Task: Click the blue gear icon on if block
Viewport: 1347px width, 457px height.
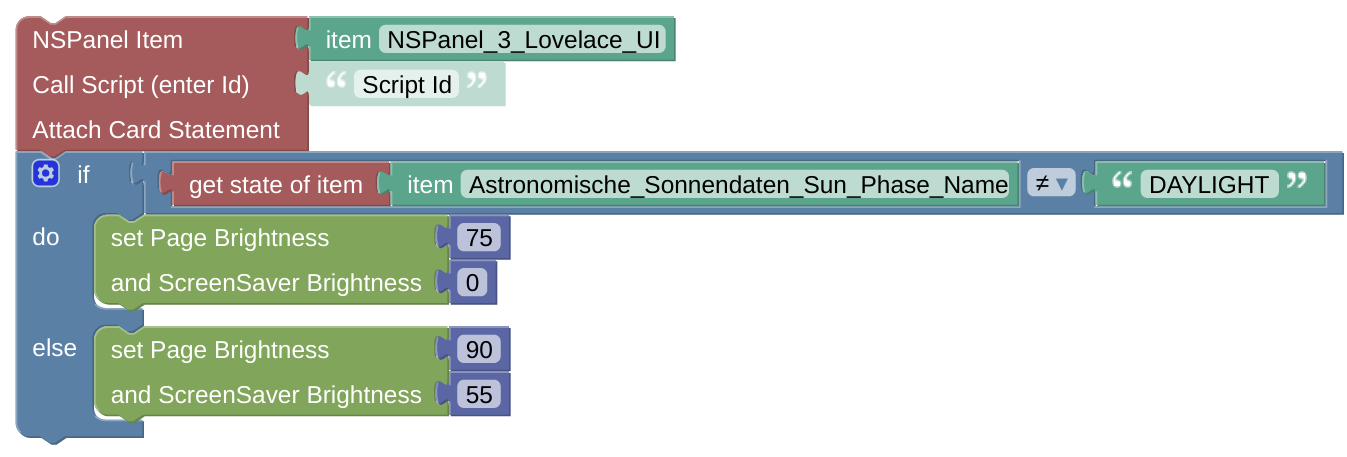Action: coord(44,174)
